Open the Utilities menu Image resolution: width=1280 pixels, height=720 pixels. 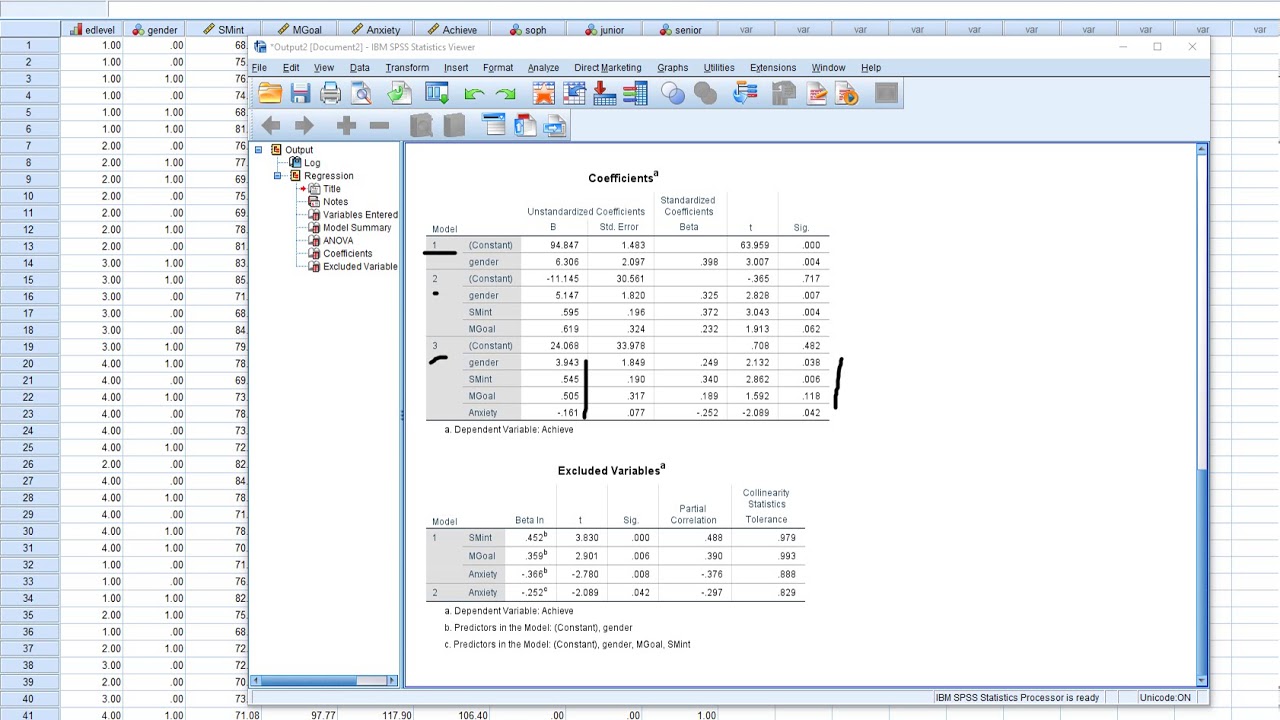(719, 68)
